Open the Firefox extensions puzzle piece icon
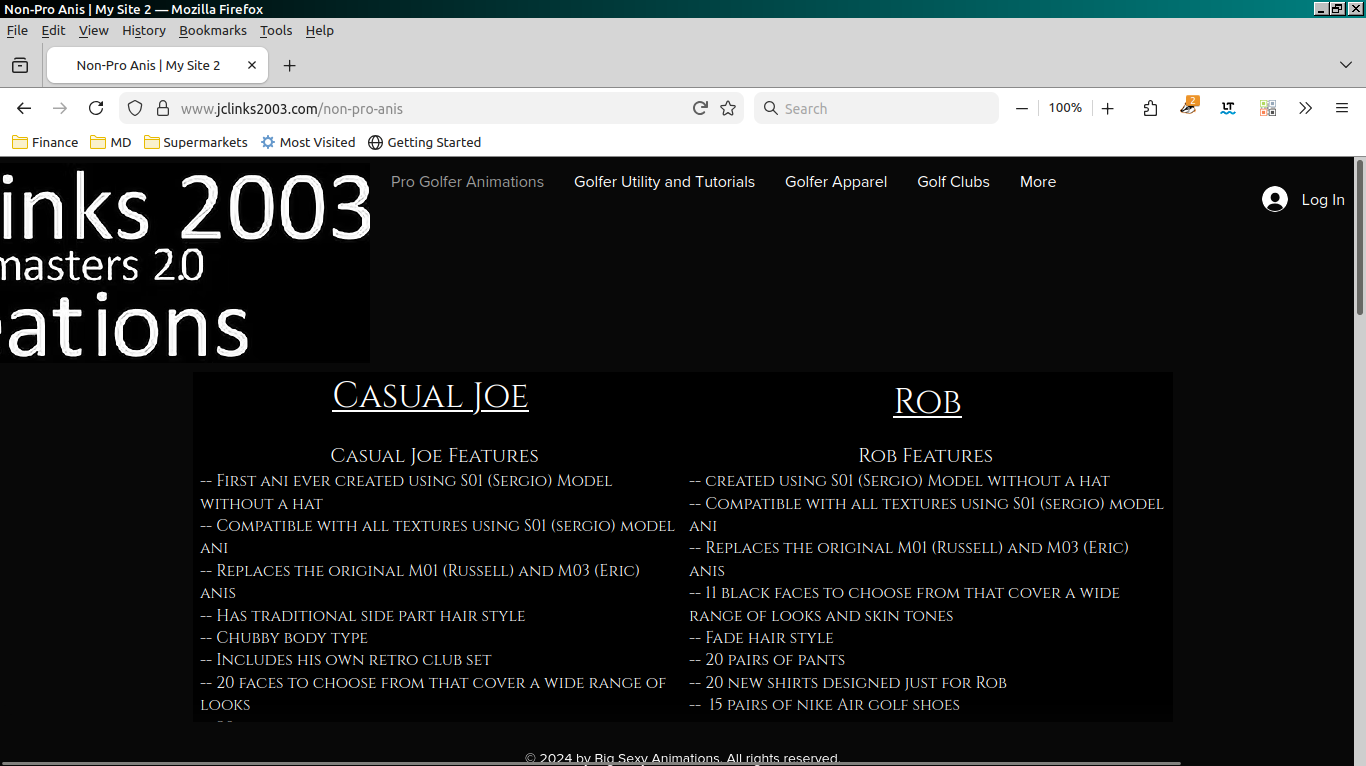This screenshot has width=1366, height=766. 1150,108
